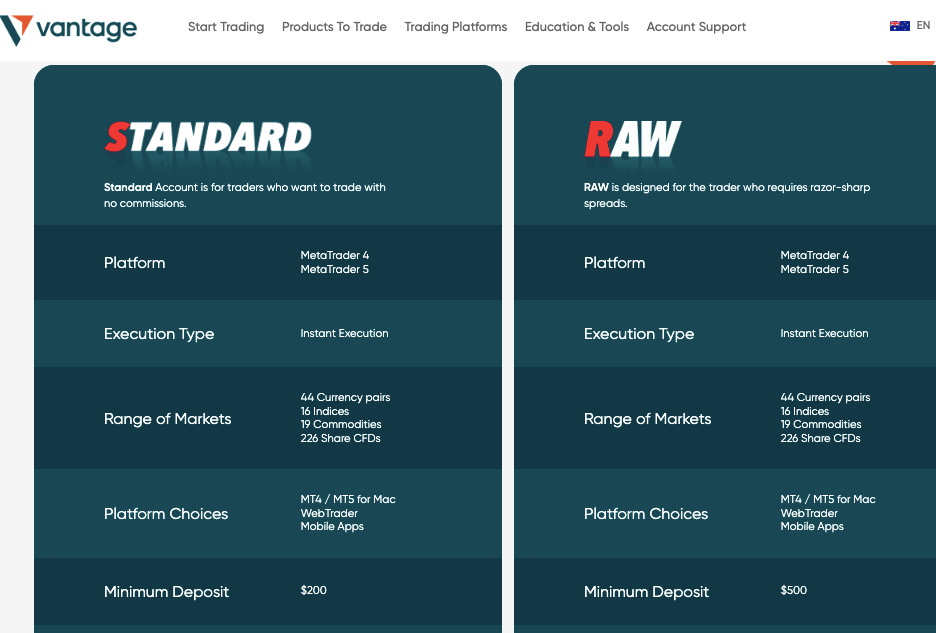936x633 pixels.
Task: Click Minimum Deposit label in Standard card
Action: (167, 592)
